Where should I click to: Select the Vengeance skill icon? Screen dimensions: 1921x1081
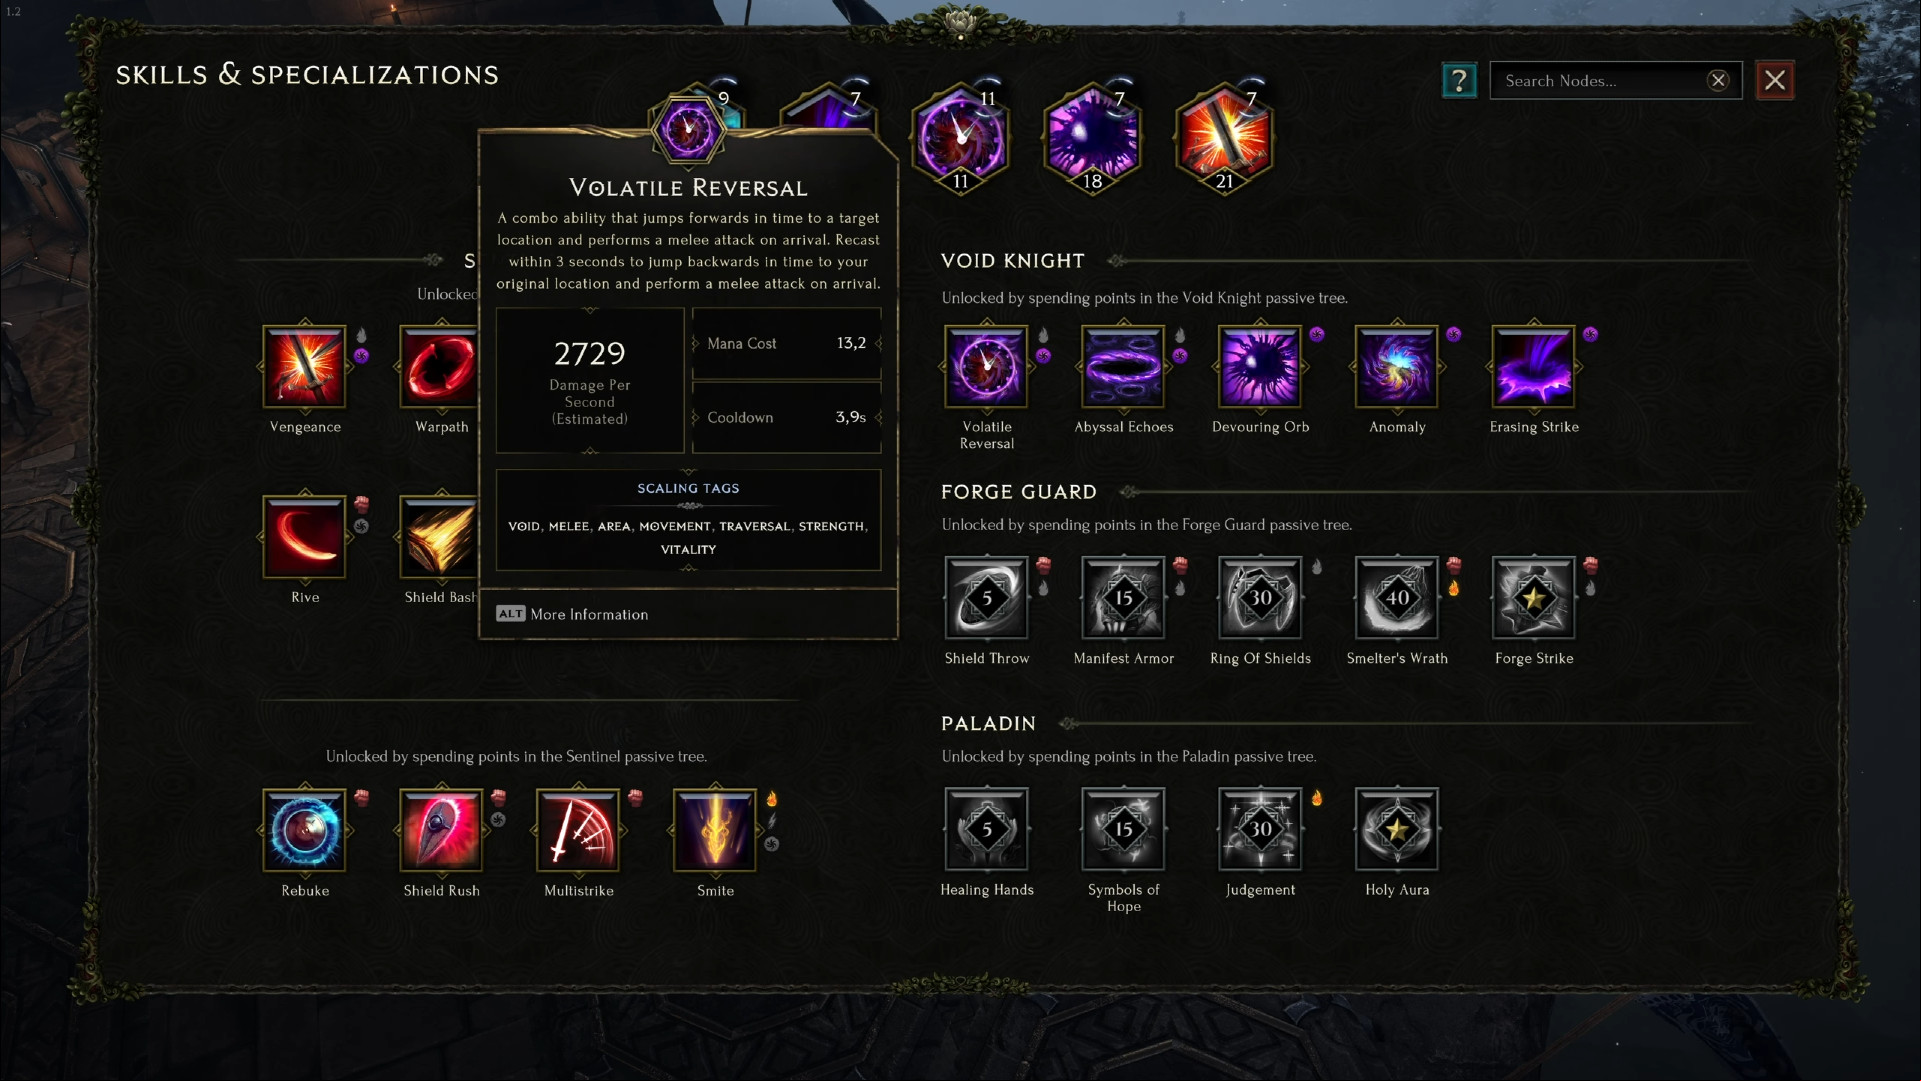(305, 367)
